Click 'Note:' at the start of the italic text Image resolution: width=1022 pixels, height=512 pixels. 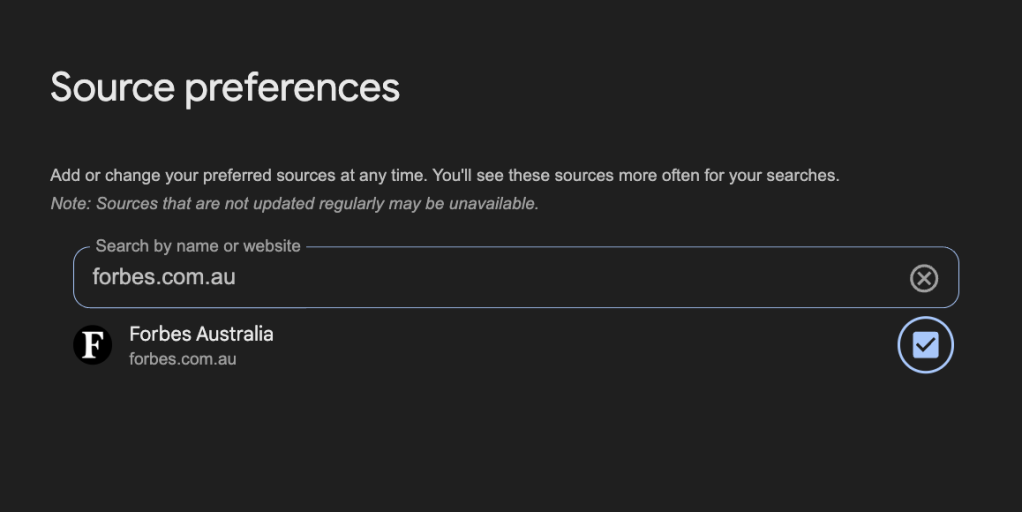pyautogui.click(x=70, y=204)
